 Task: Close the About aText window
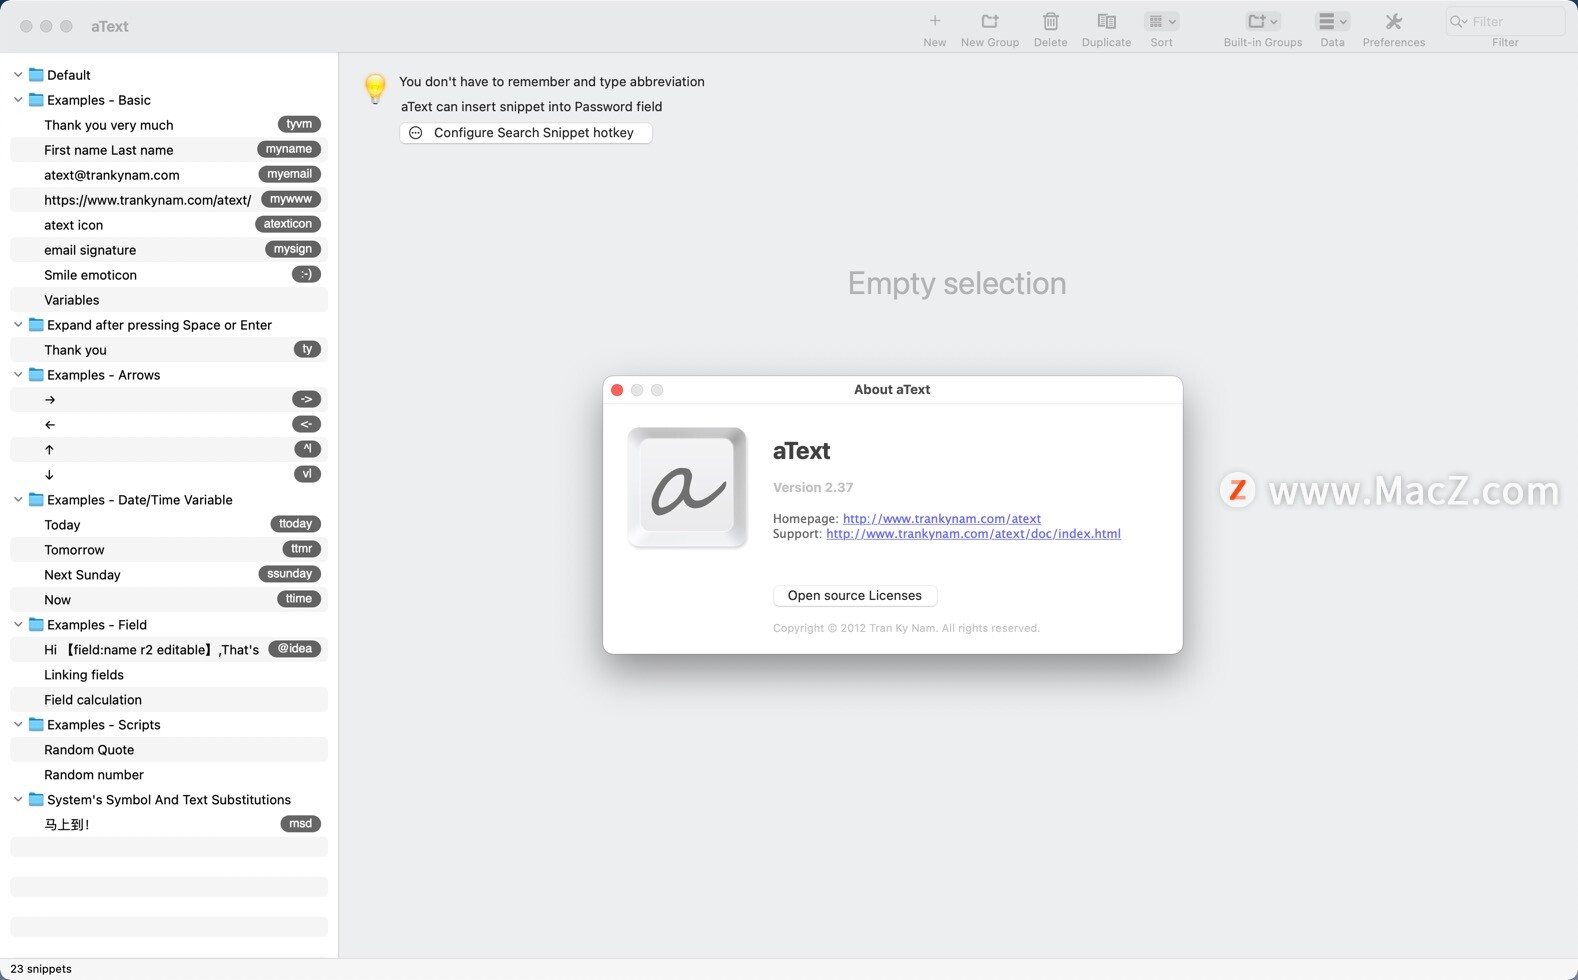point(617,390)
